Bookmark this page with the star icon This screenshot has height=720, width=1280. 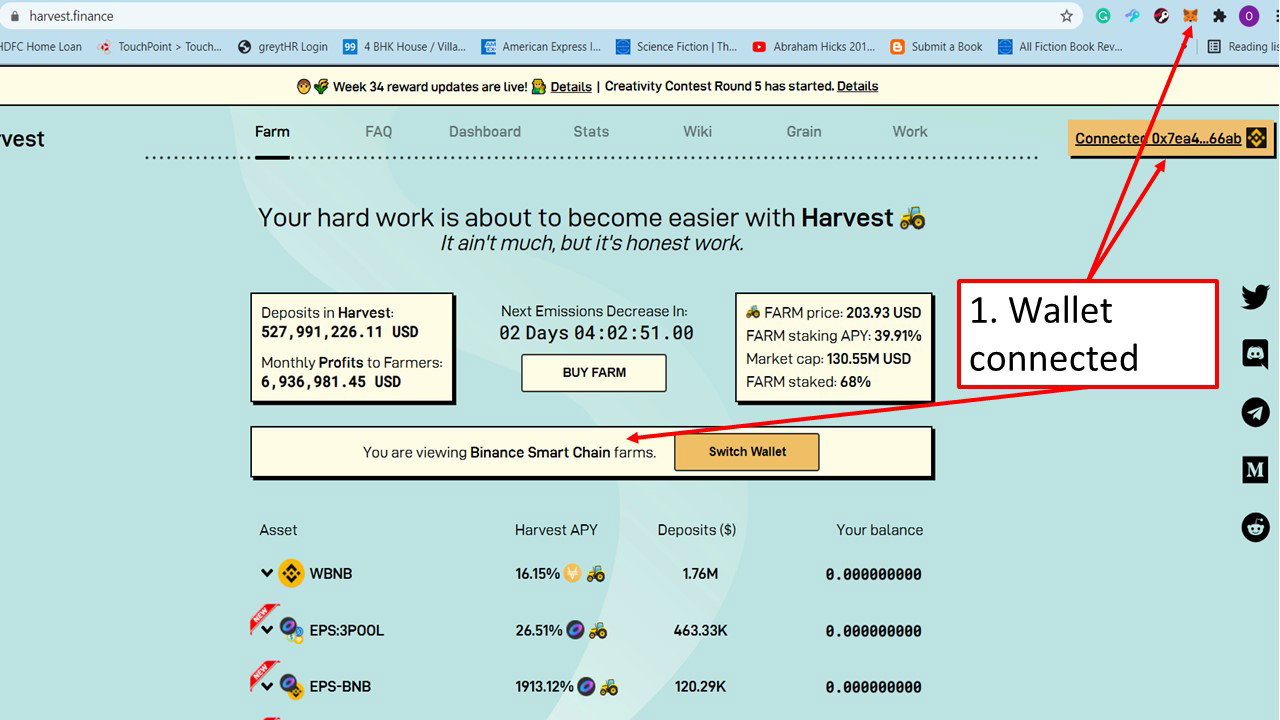pos(1067,16)
